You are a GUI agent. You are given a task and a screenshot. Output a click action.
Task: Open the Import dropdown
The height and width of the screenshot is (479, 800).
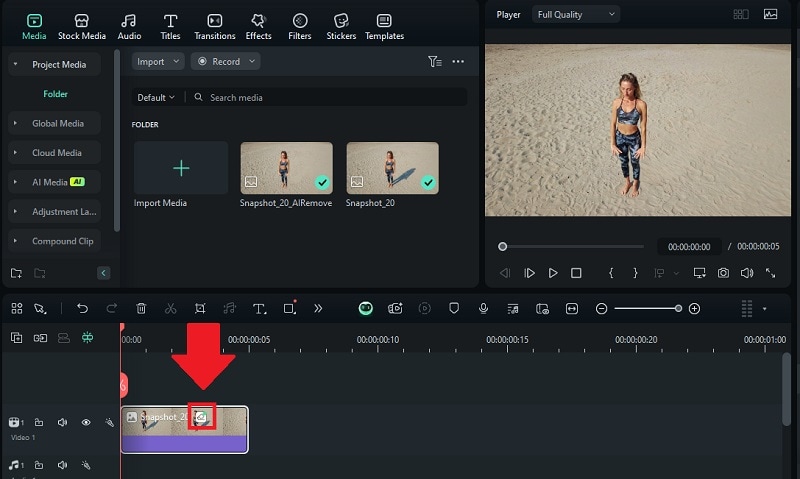[x=158, y=61]
